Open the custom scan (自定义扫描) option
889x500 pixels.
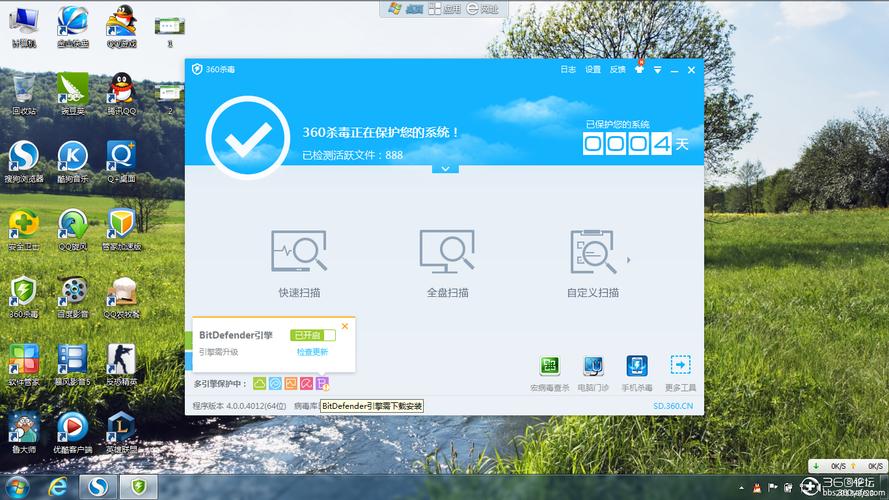592,263
